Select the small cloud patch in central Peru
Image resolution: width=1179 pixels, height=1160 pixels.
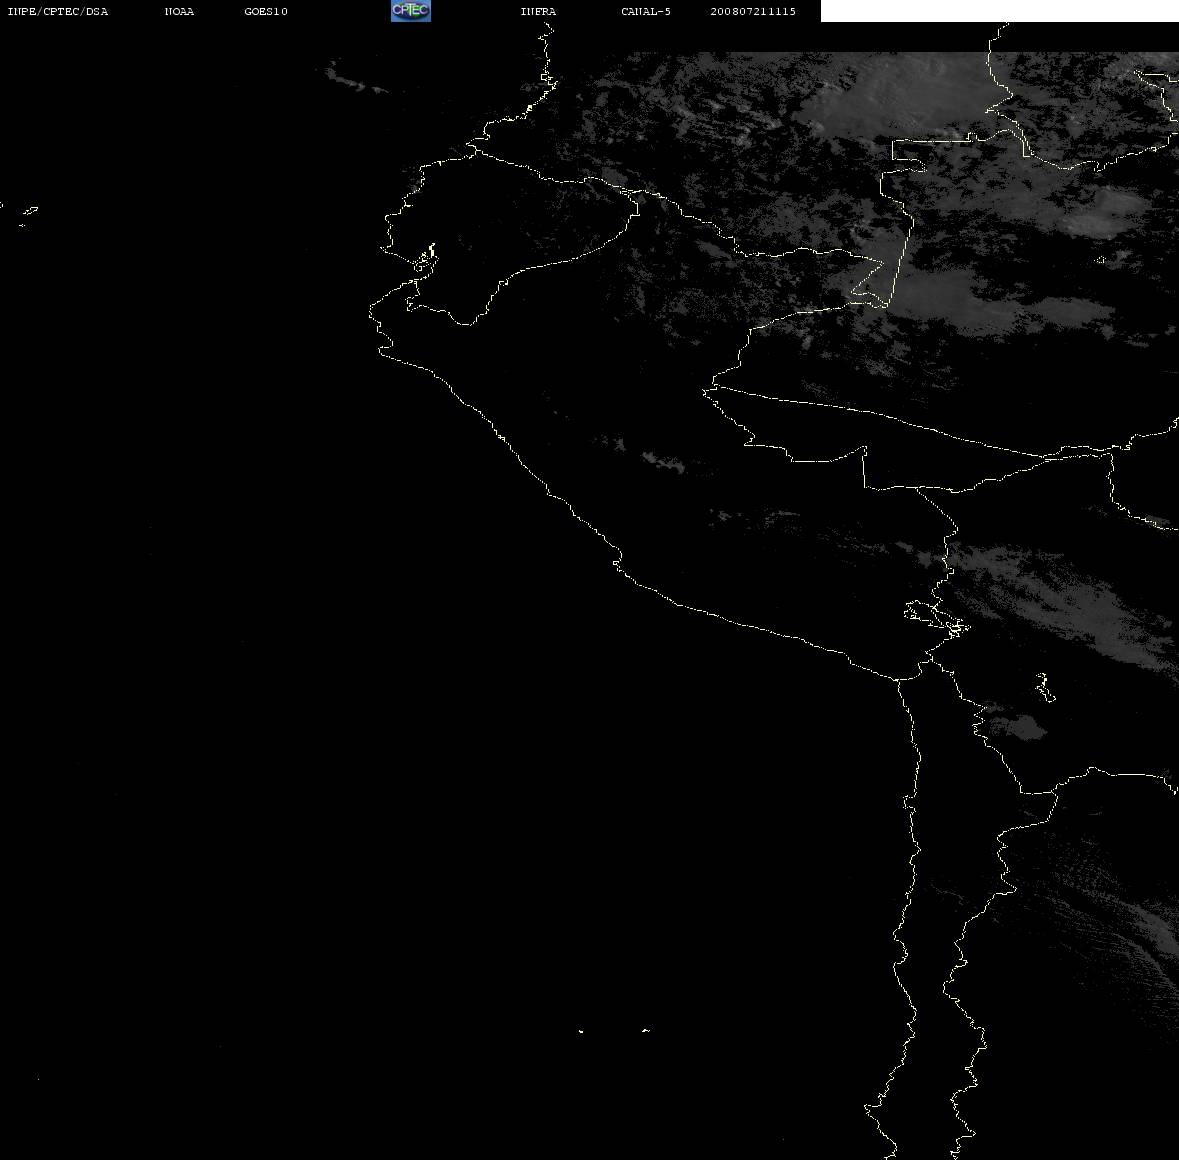pos(662,462)
